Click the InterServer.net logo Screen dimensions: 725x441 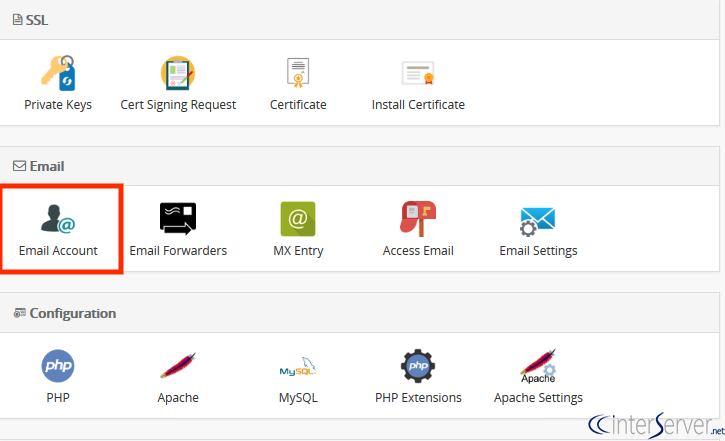coord(654,423)
